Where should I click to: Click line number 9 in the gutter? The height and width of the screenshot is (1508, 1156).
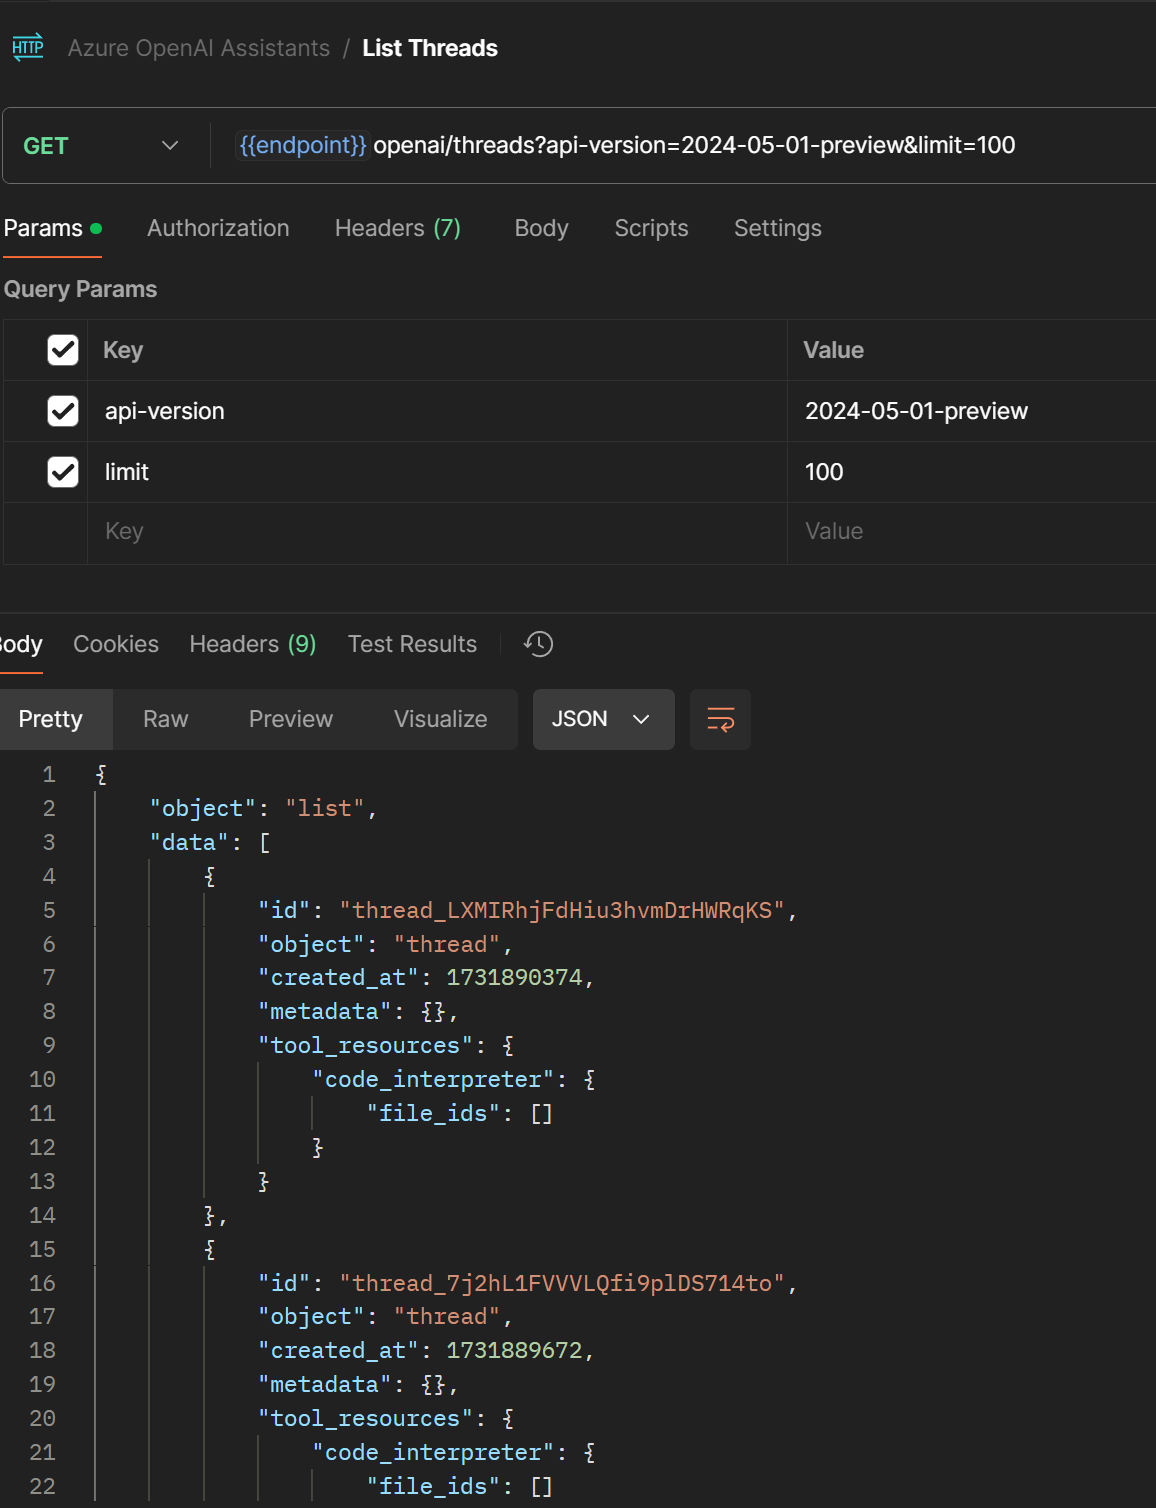click(x=48, y=1045)
